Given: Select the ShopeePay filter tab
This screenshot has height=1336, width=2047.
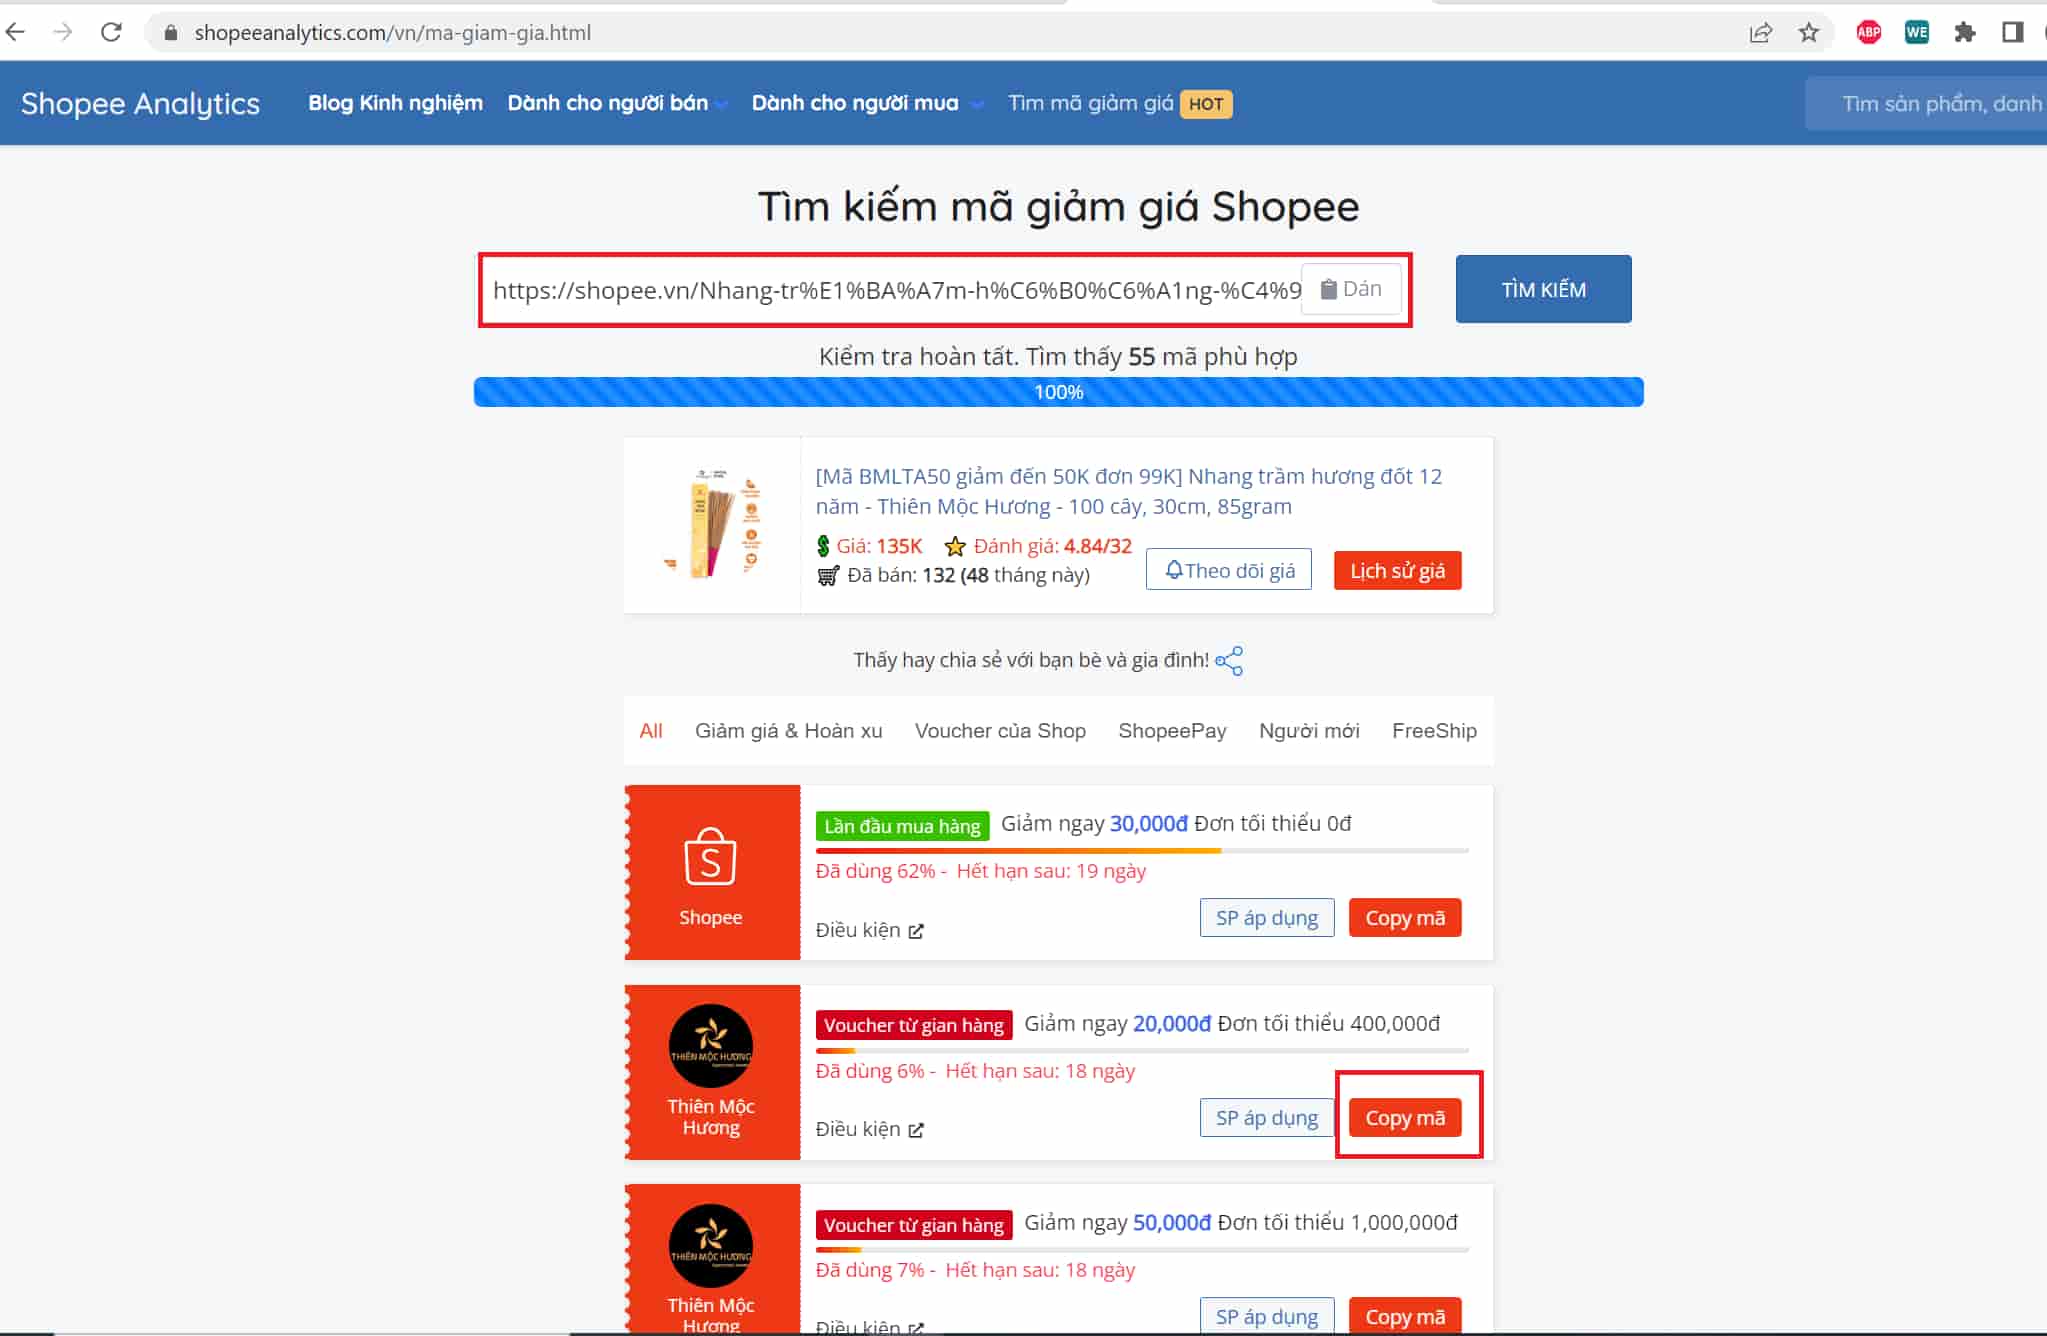Looking at the screenshot, I should [1172, 731].
